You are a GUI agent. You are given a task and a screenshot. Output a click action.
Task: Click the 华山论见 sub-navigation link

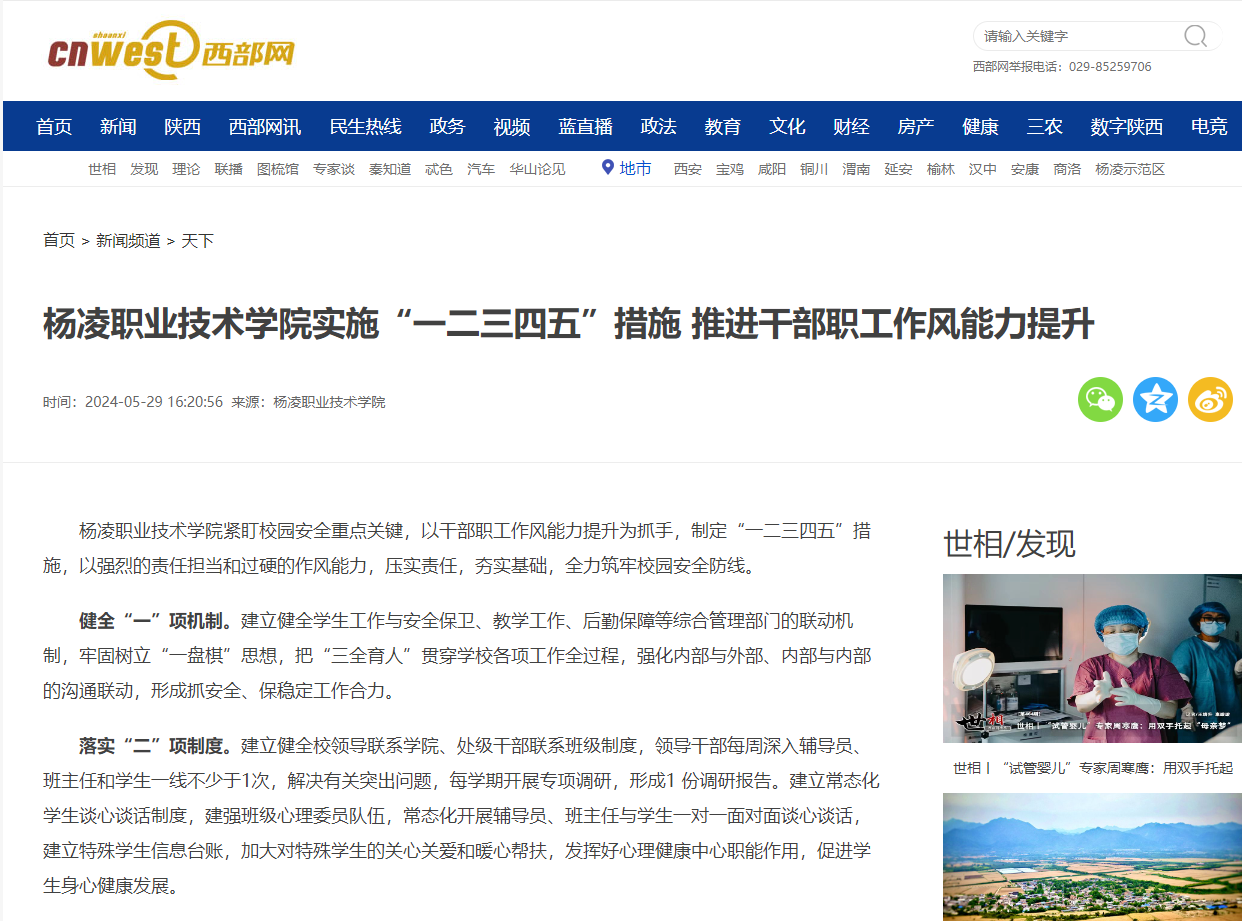tap(537, 169)
